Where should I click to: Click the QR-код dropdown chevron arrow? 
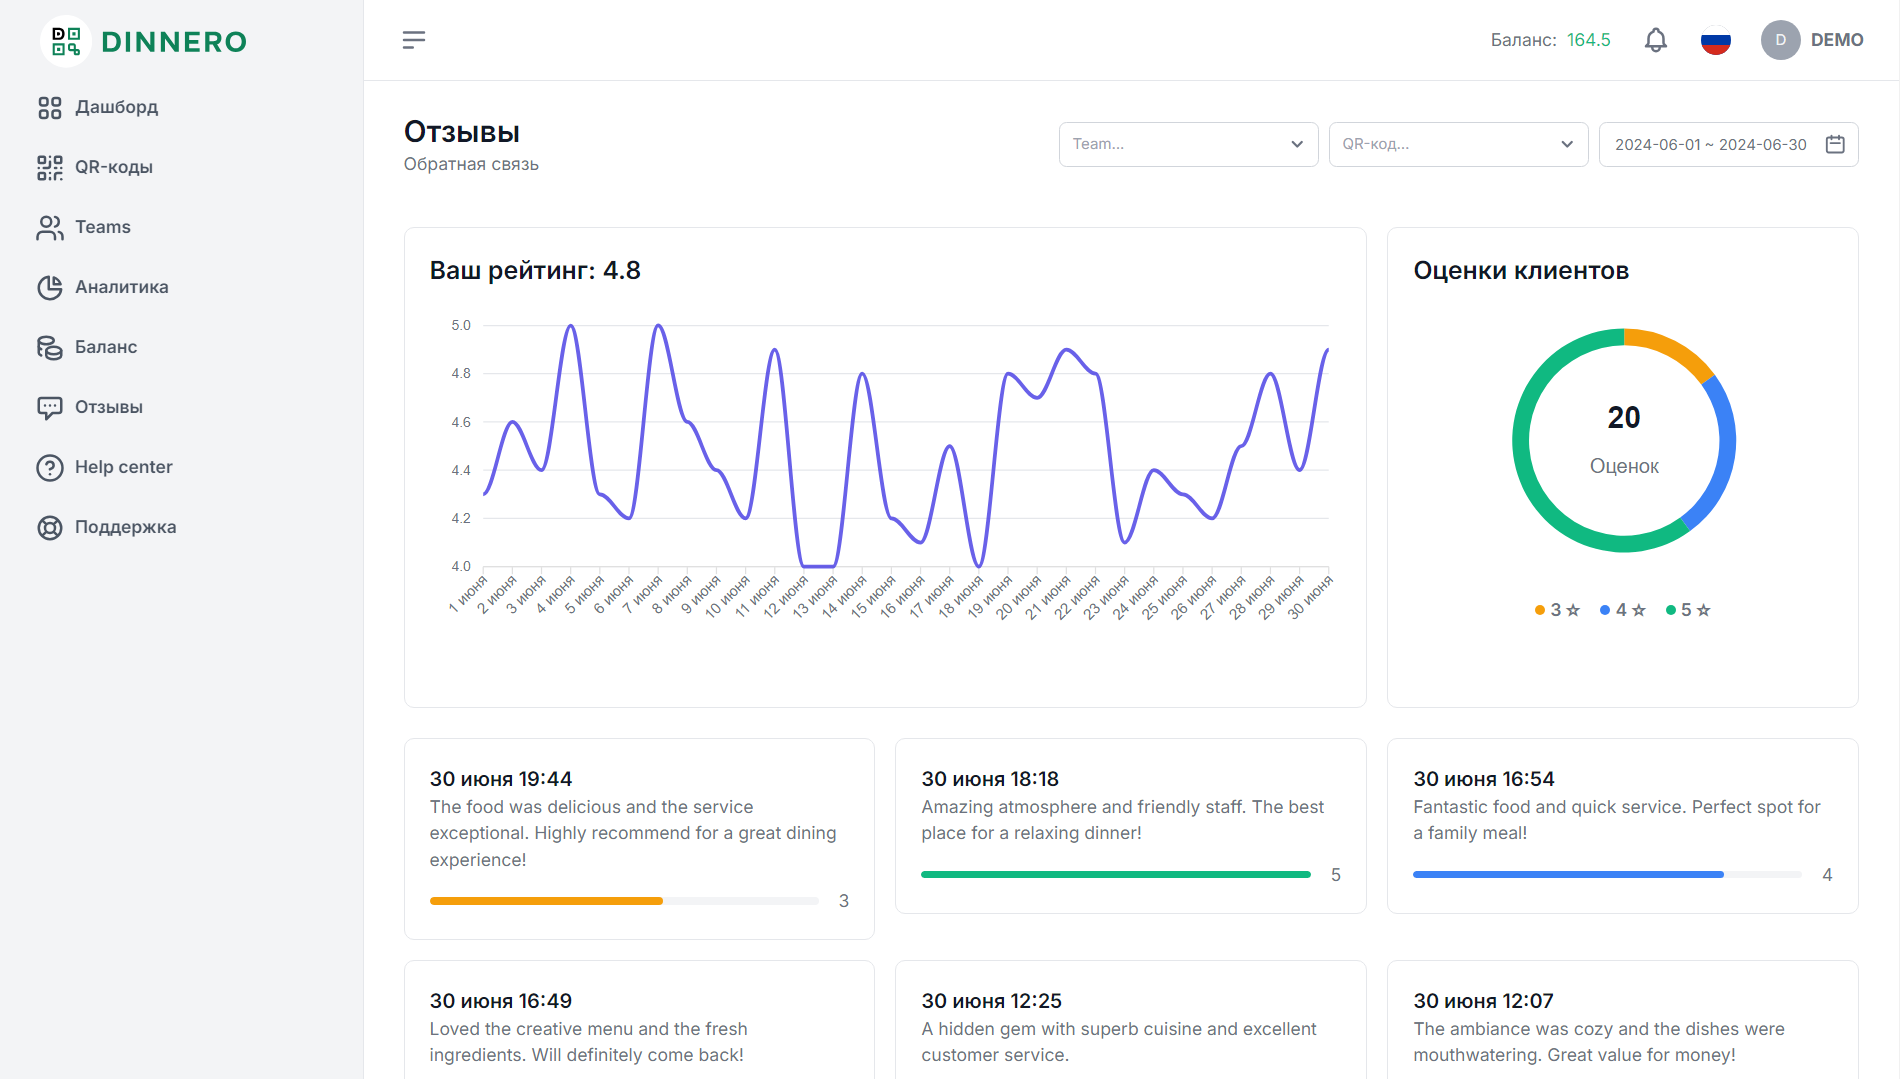tap(1567, 144)
